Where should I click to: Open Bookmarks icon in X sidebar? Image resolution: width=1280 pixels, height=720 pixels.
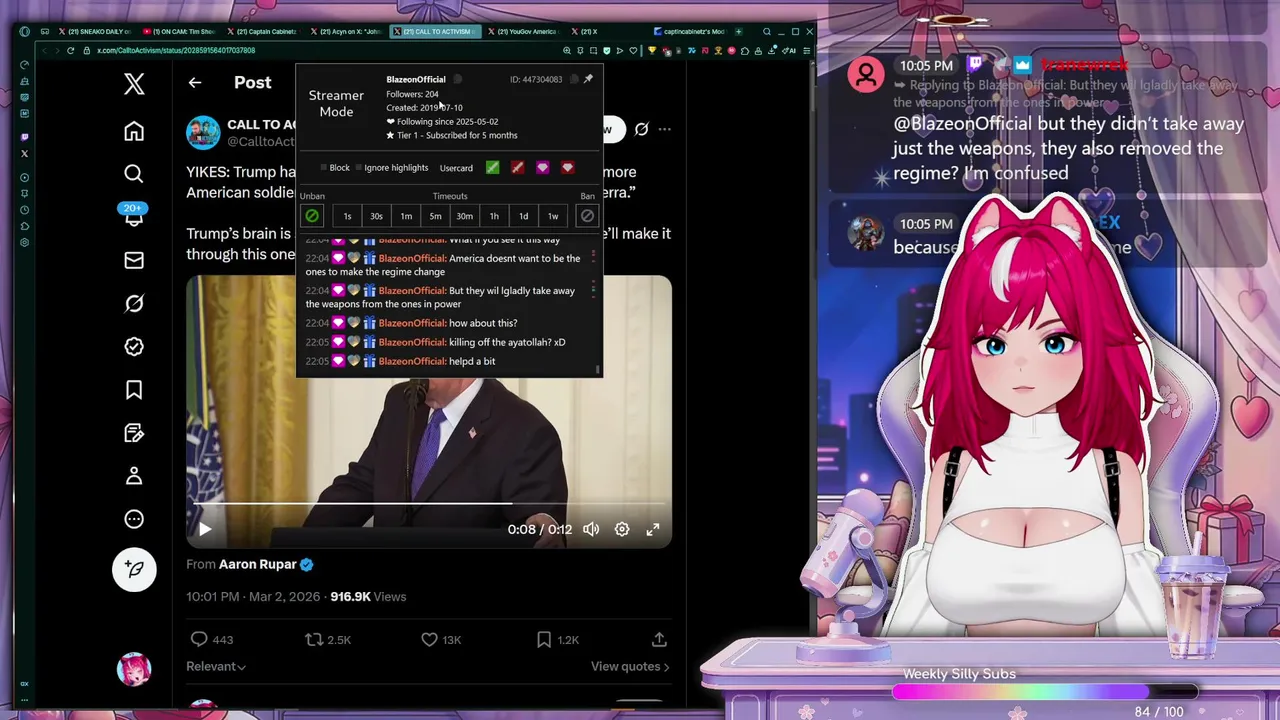[x=134, y=390]
